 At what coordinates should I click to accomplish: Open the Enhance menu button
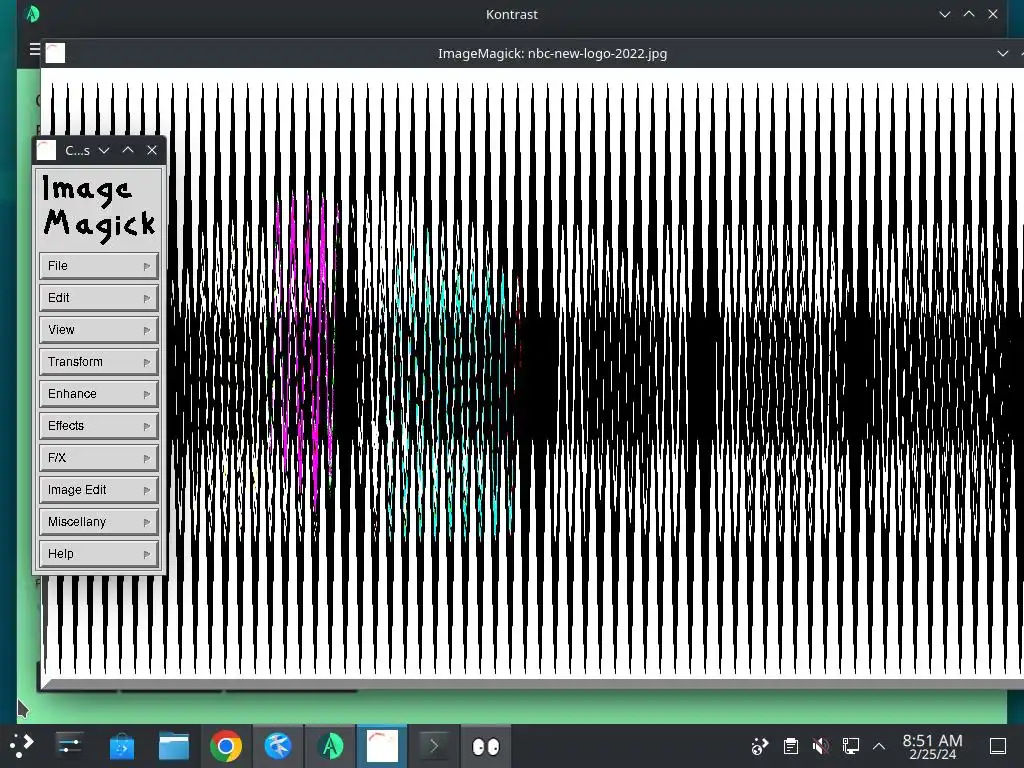click(99, 394)
